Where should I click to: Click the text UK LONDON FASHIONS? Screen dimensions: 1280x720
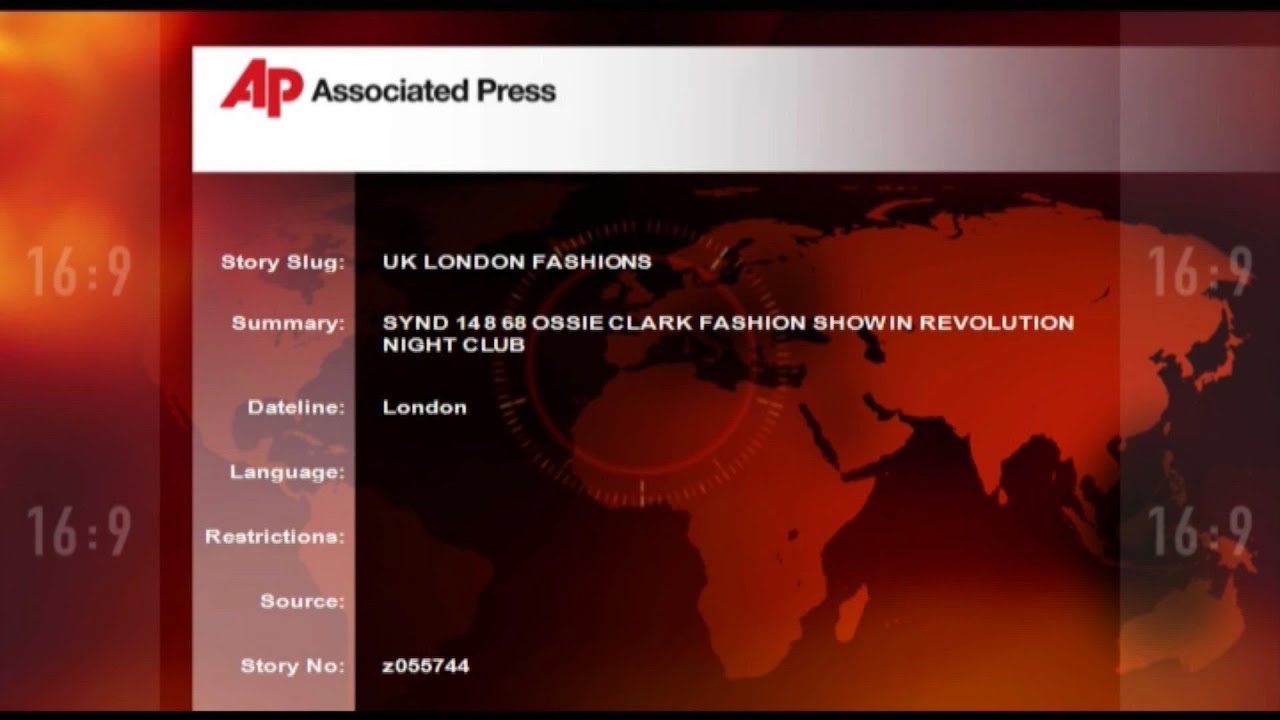(517, 262)
